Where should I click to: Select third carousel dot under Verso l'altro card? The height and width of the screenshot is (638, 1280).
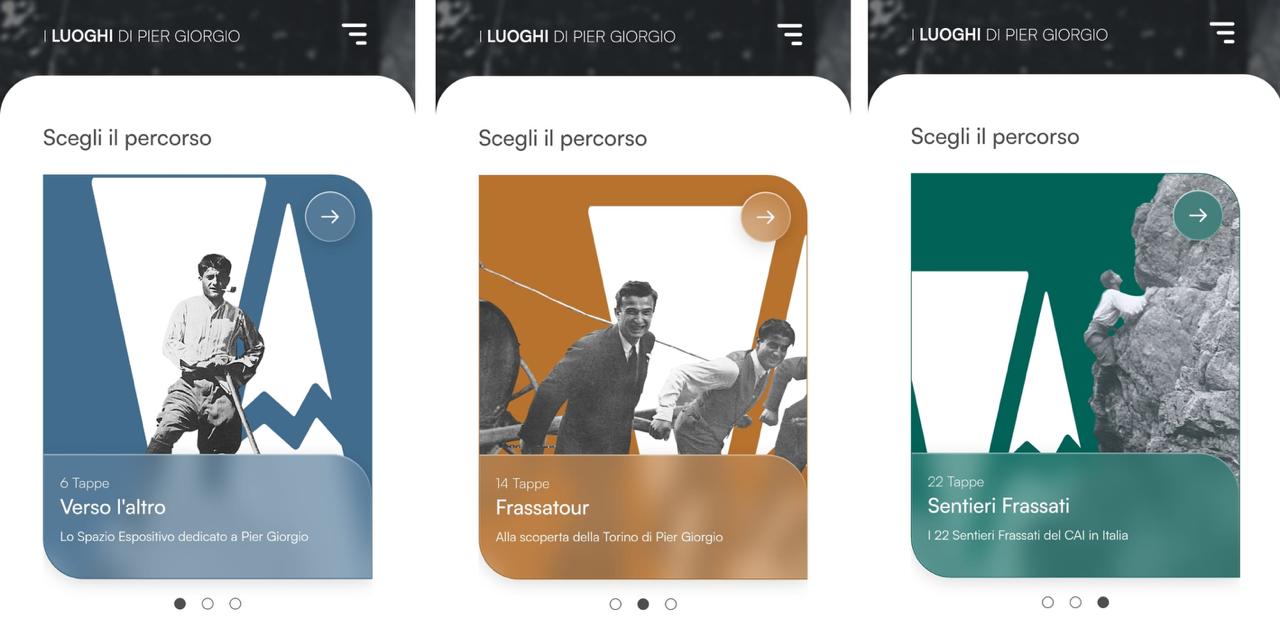point(236,604)
